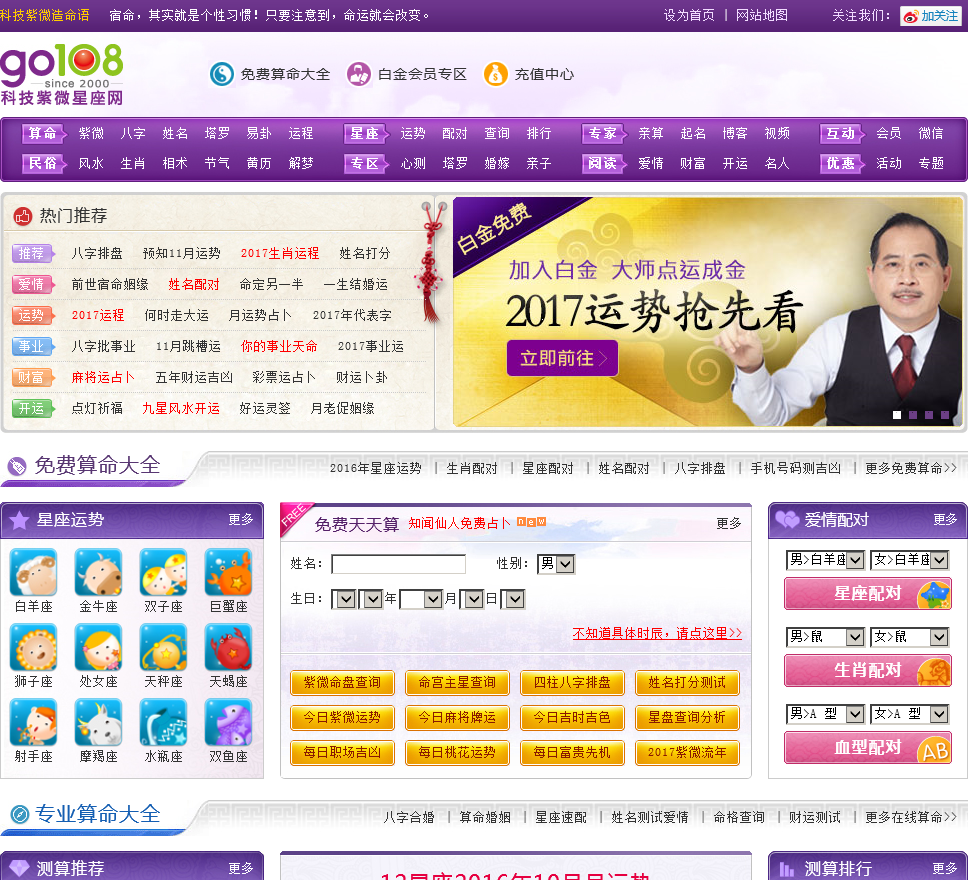968x880 pixels.
Task: Select 风水 in the 民俗 nav row
Action: click(91, 164)
